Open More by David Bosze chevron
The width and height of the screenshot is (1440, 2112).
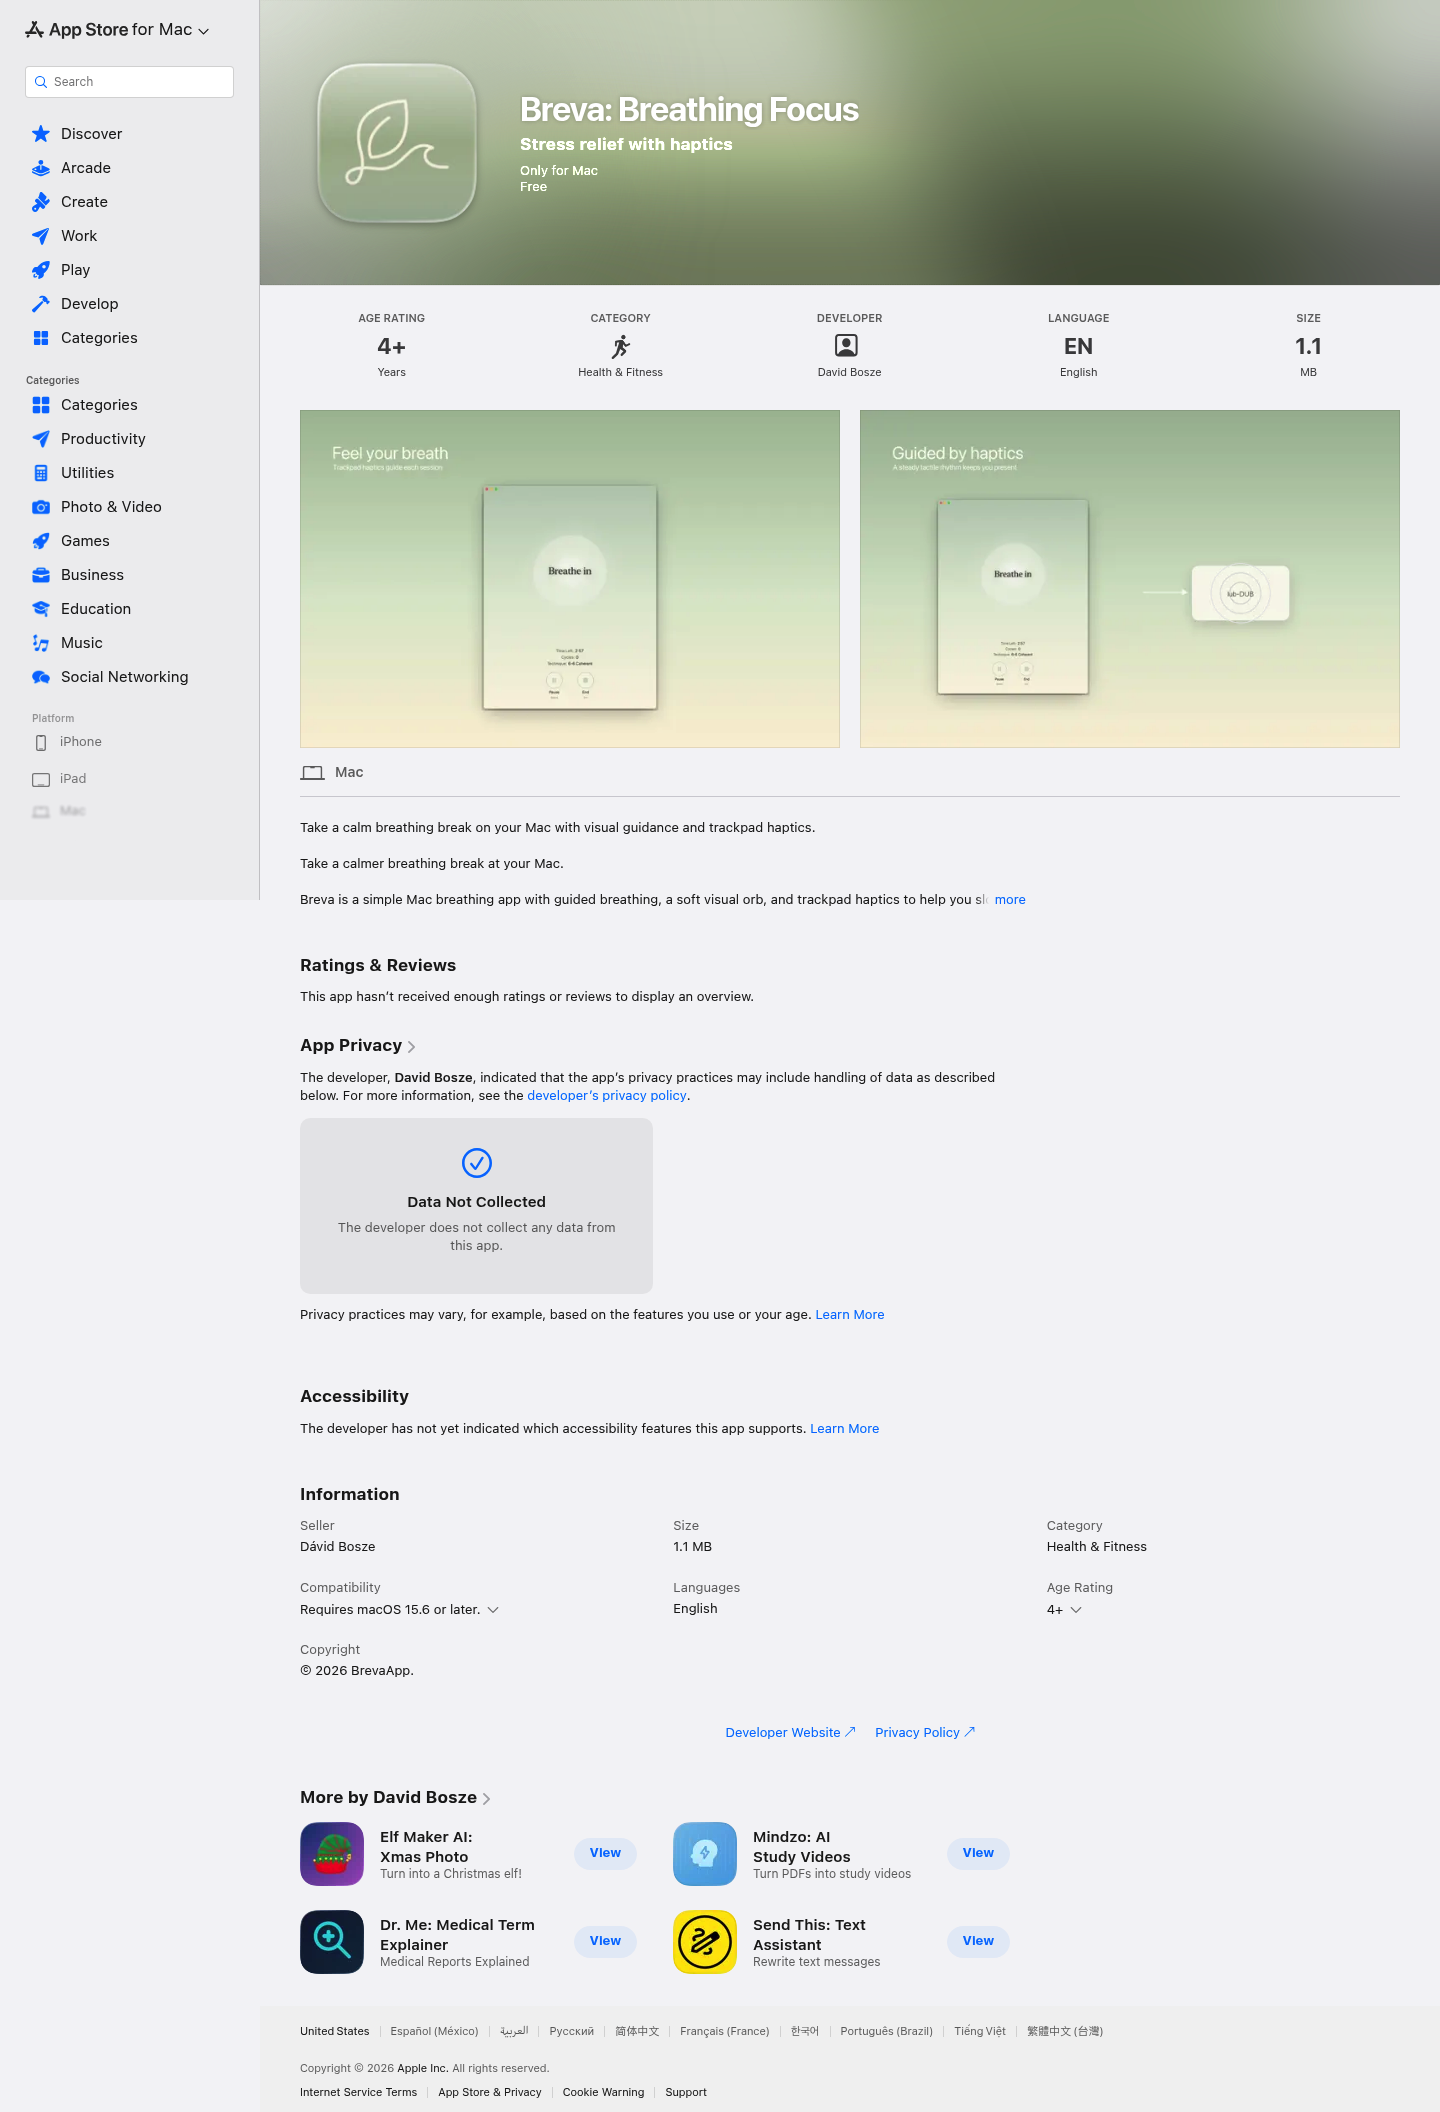tap(486, 1799)
